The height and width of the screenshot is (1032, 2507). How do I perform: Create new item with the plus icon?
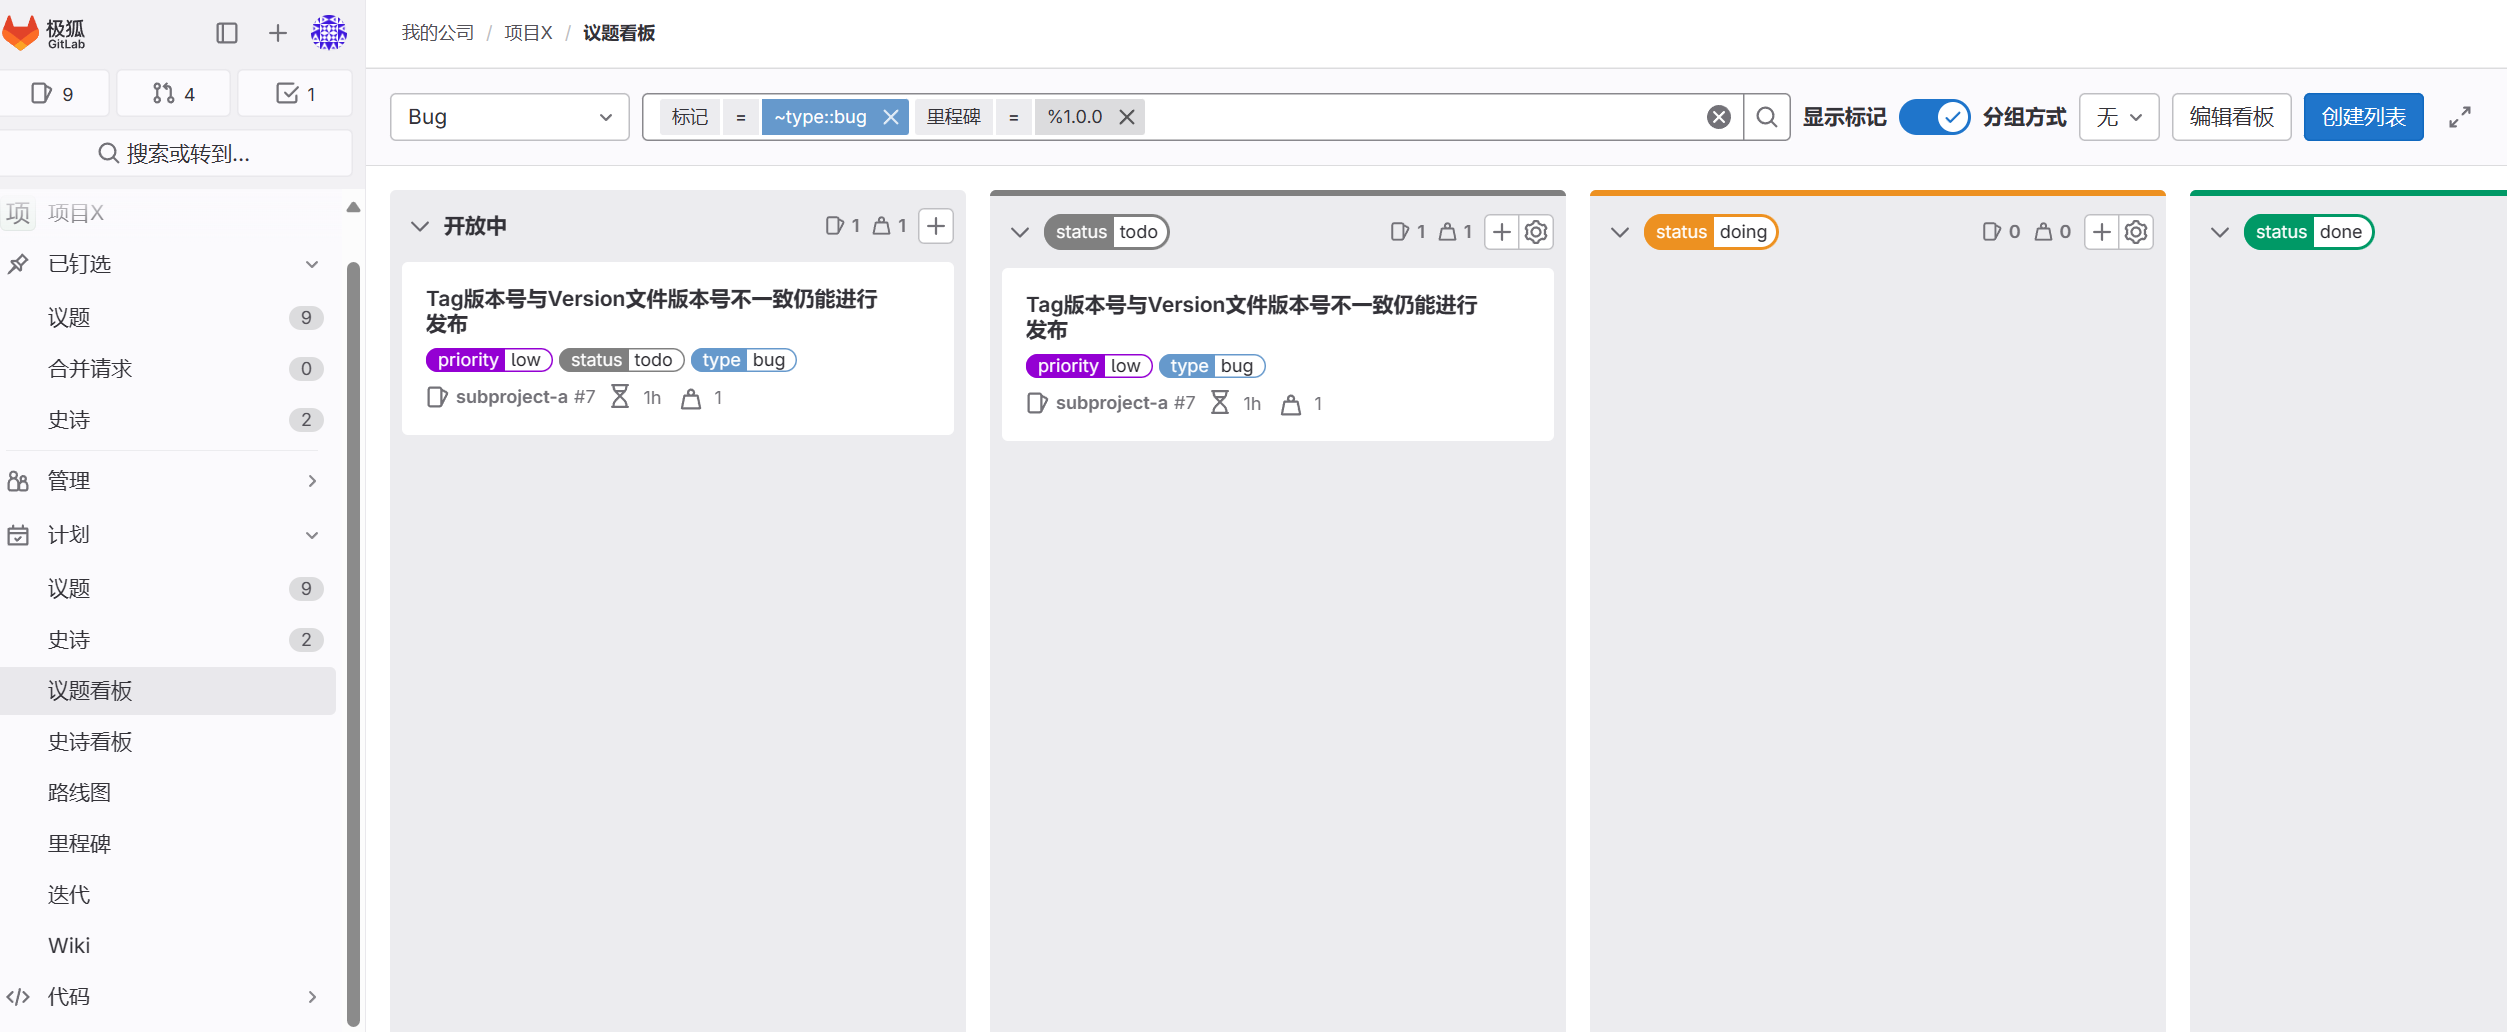[x=277, y=33]
